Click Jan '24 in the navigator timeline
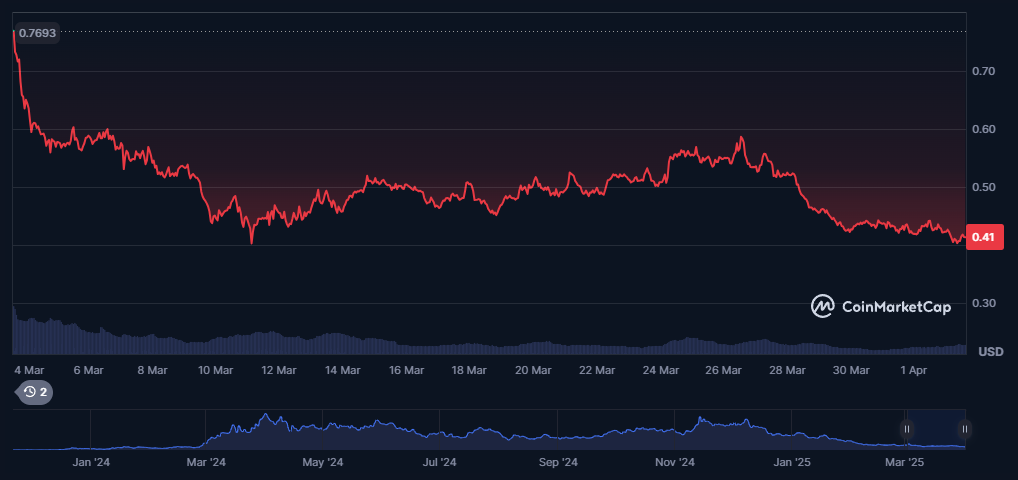Screen dimensions: 1018x480 click(91, 462)
